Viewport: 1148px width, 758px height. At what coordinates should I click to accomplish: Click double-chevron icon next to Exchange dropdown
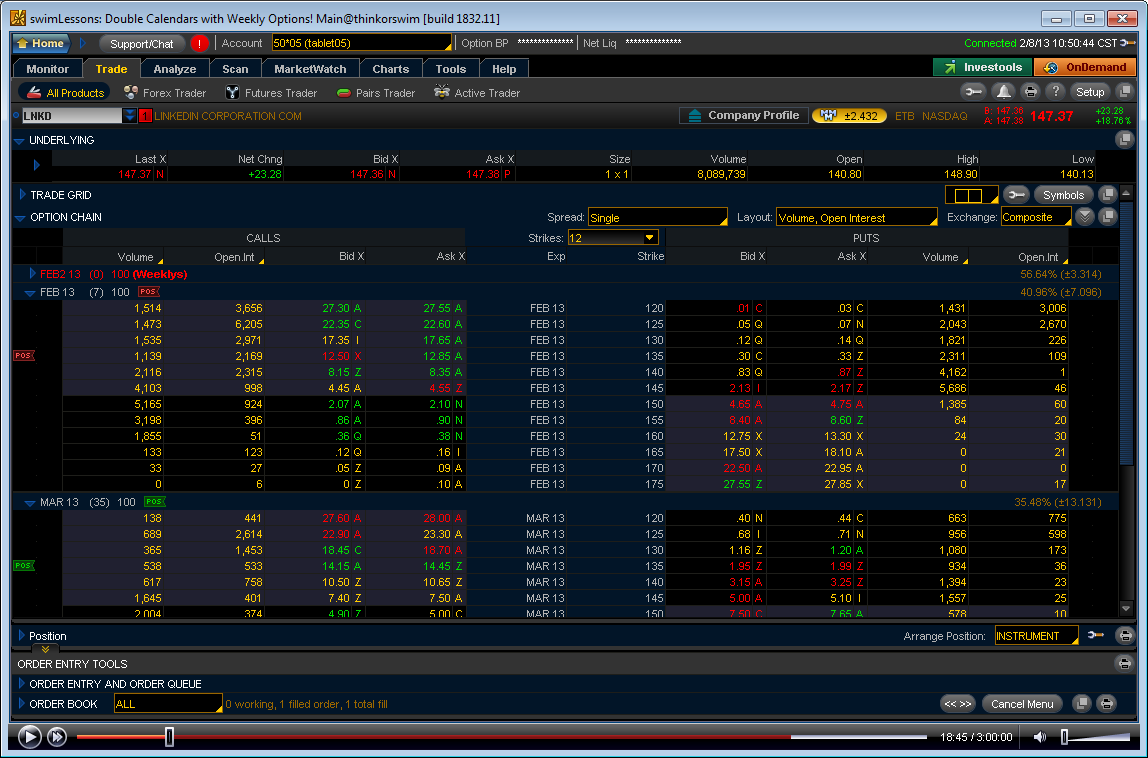1085,216
